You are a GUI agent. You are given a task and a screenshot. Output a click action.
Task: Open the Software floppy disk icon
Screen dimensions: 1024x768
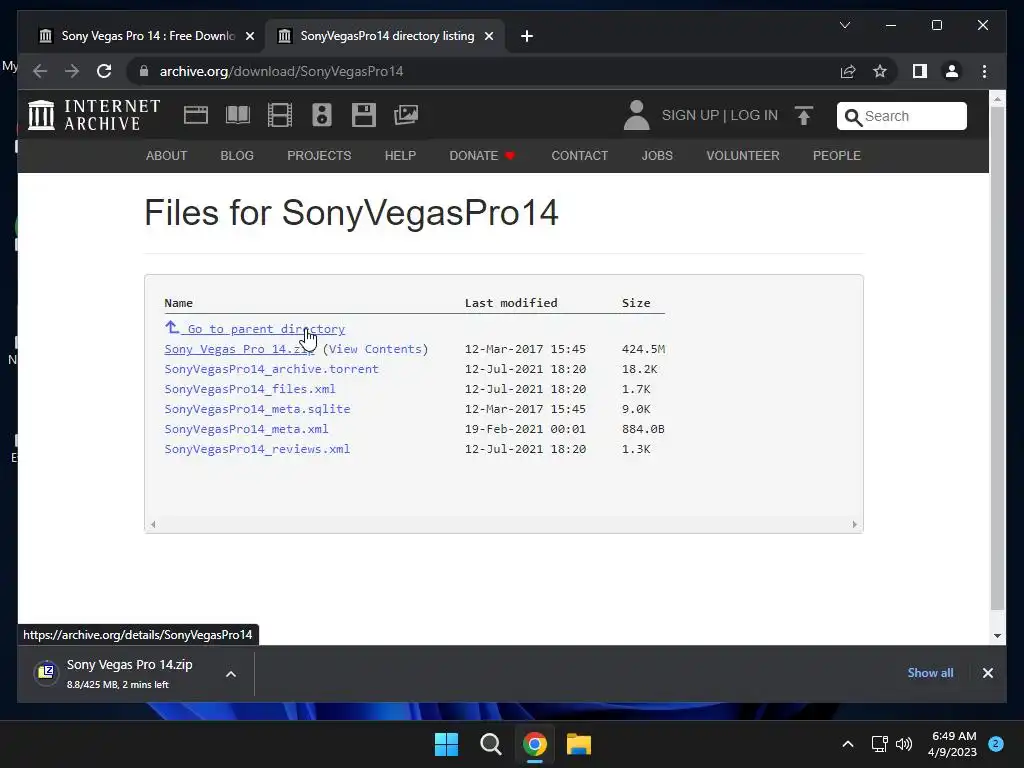[364, 115]
